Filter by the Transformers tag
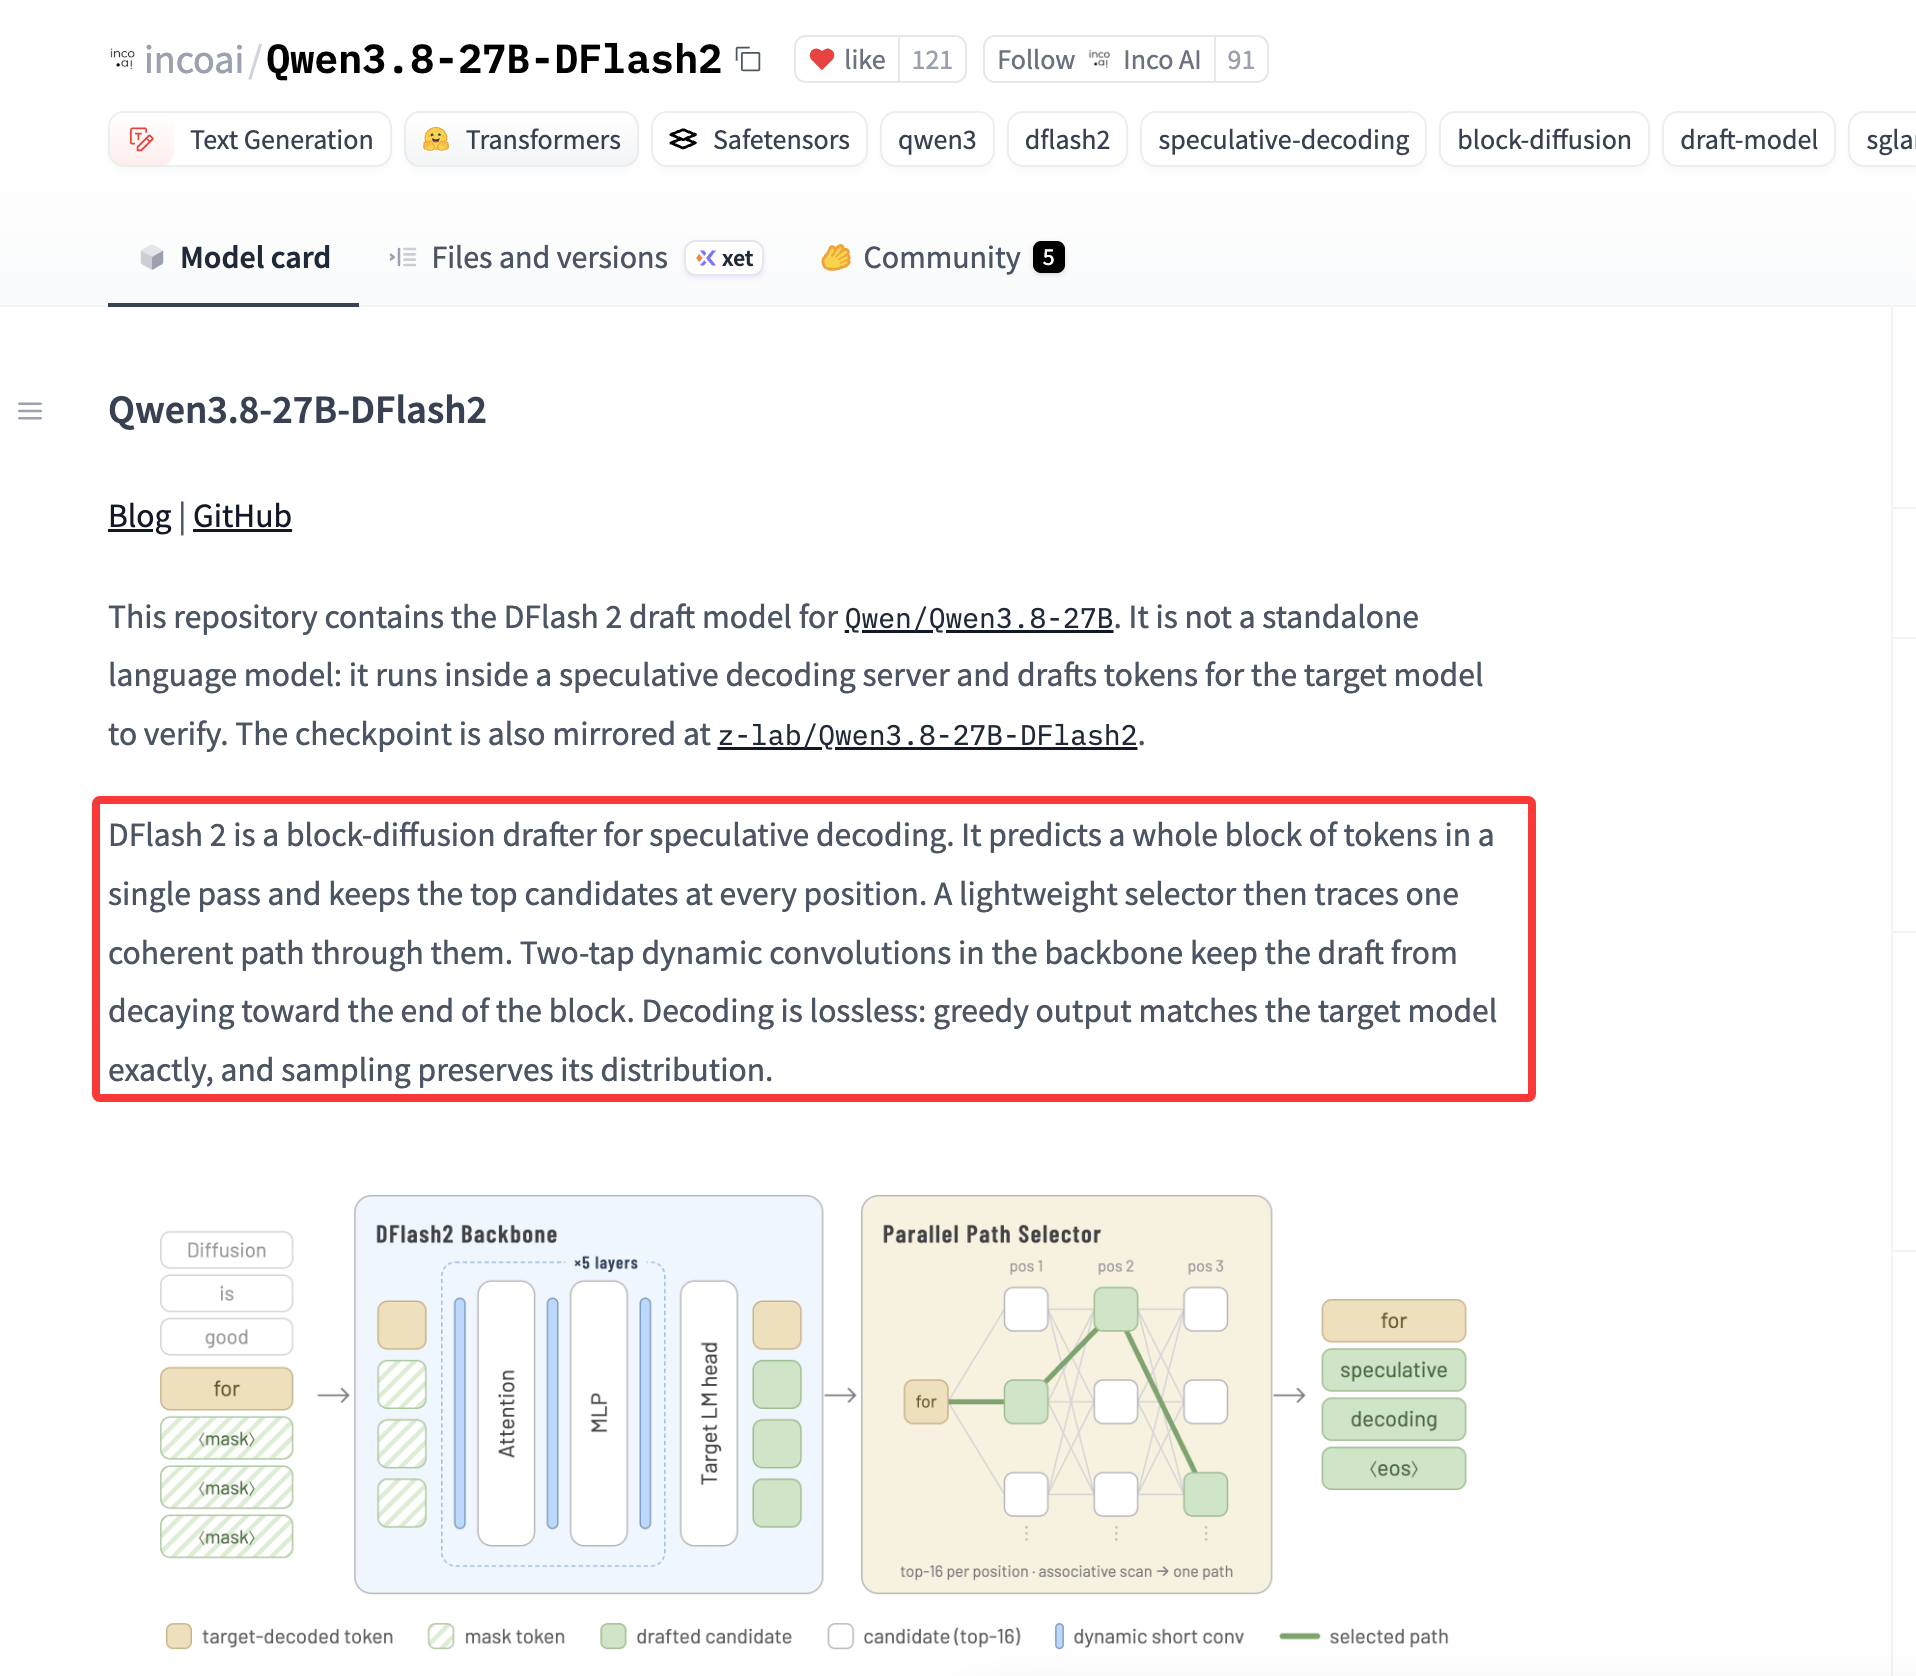1916x1676 pixels. coord(522,140)
